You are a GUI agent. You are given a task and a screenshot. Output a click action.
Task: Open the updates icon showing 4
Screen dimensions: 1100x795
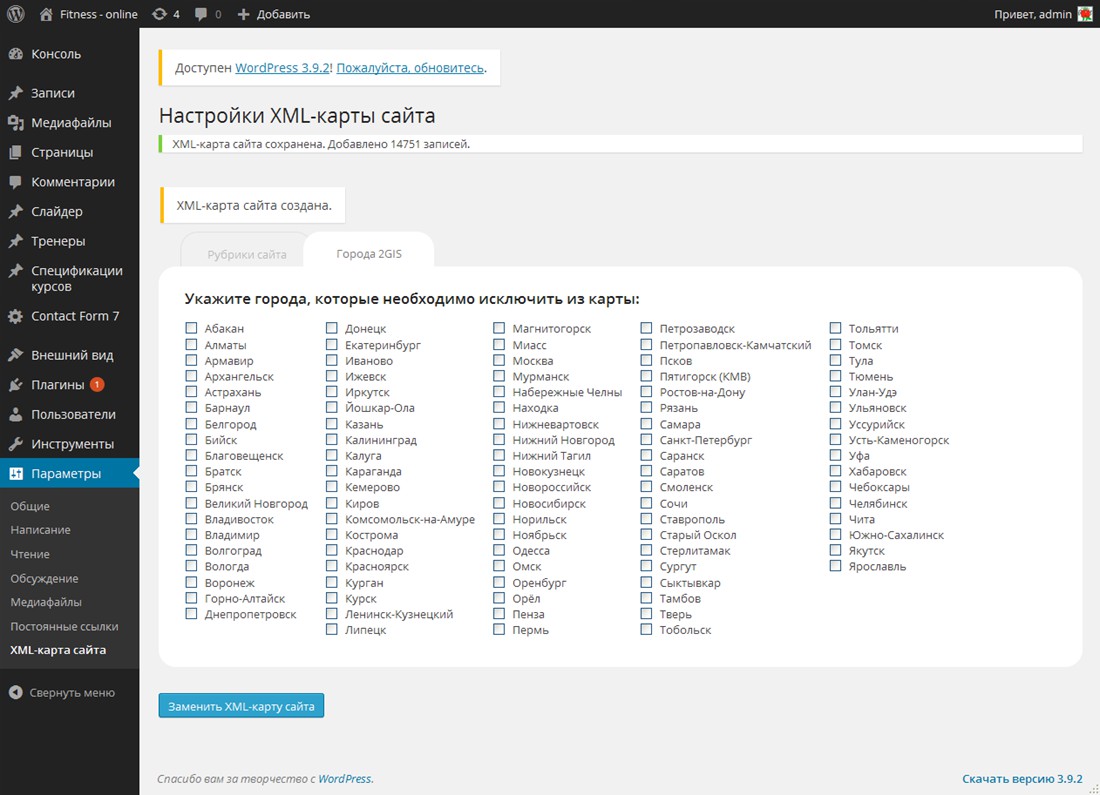(x=159, y=14)
